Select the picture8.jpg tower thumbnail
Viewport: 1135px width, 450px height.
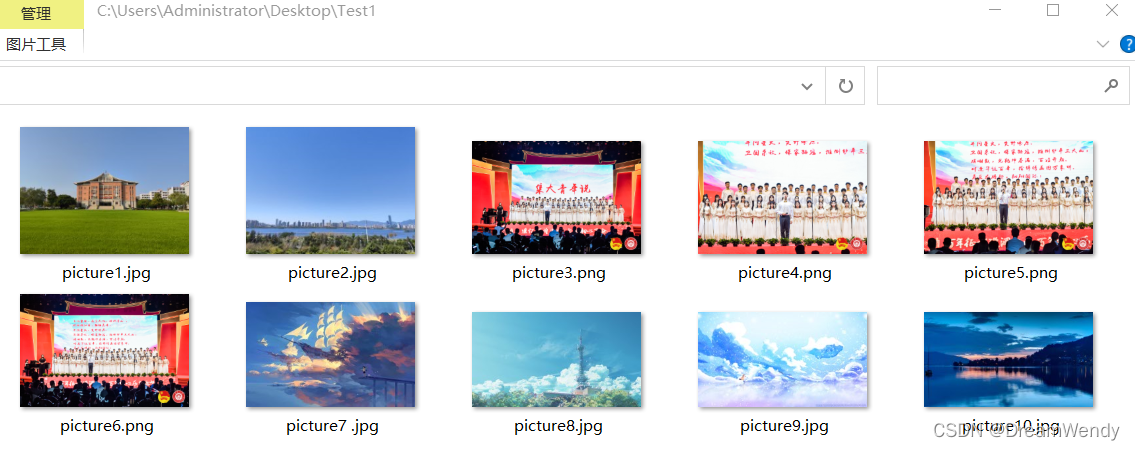(x=557, y=360)
